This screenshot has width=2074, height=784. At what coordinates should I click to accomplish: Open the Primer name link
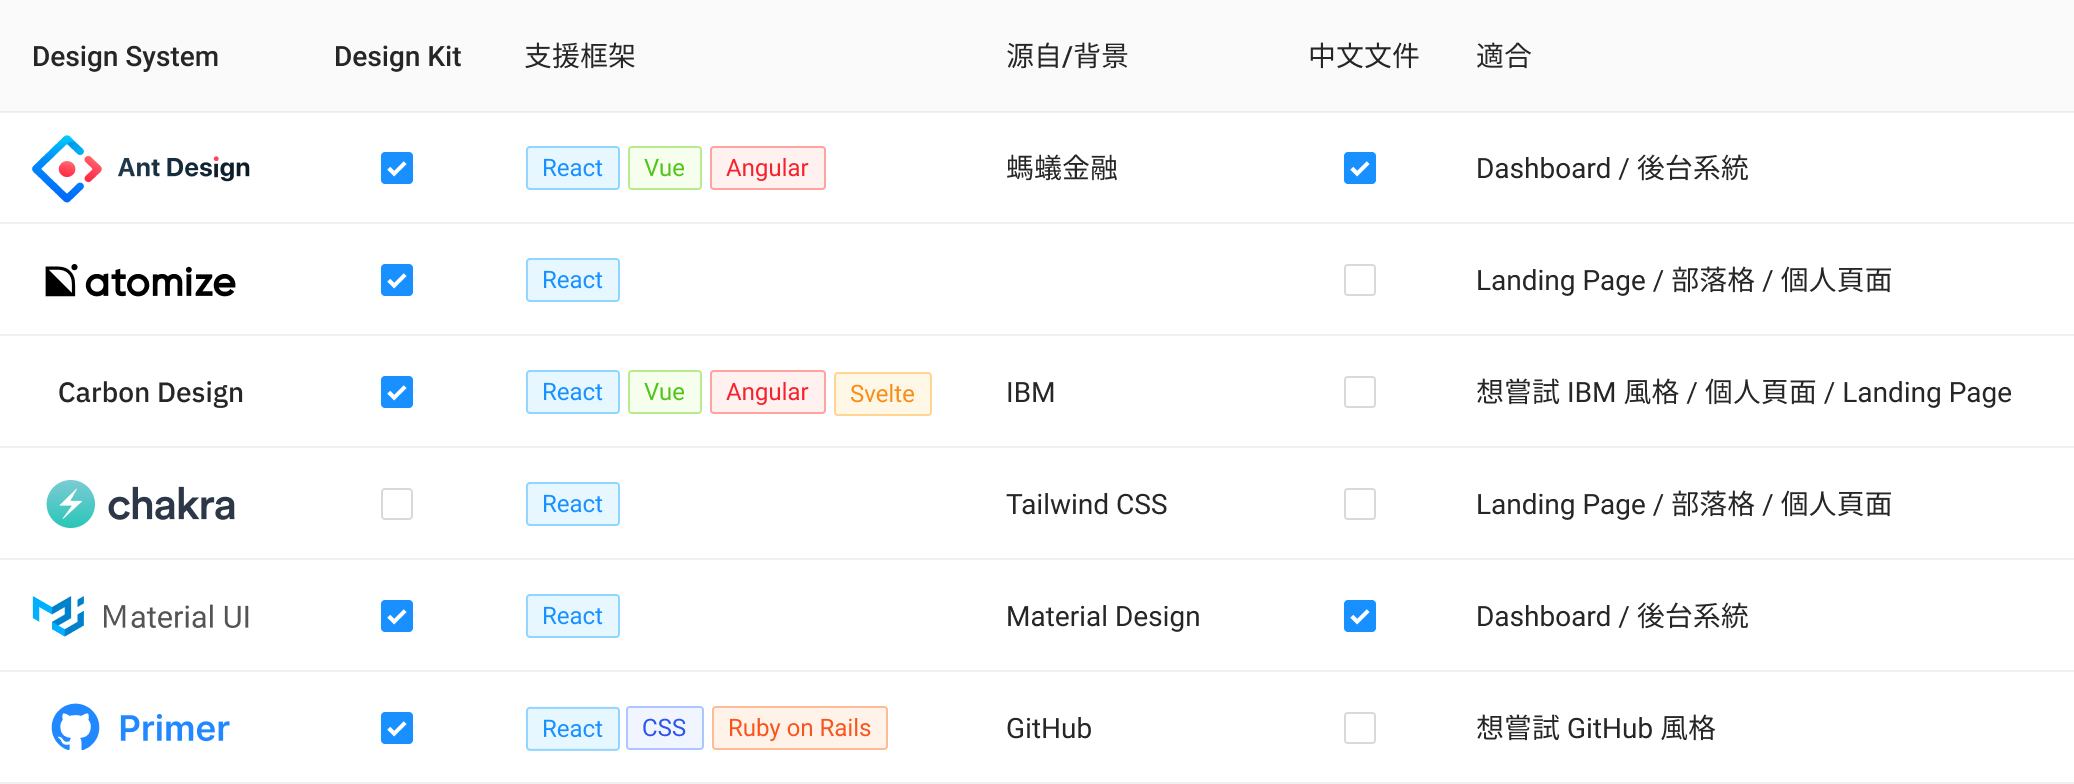coord(174,728)
